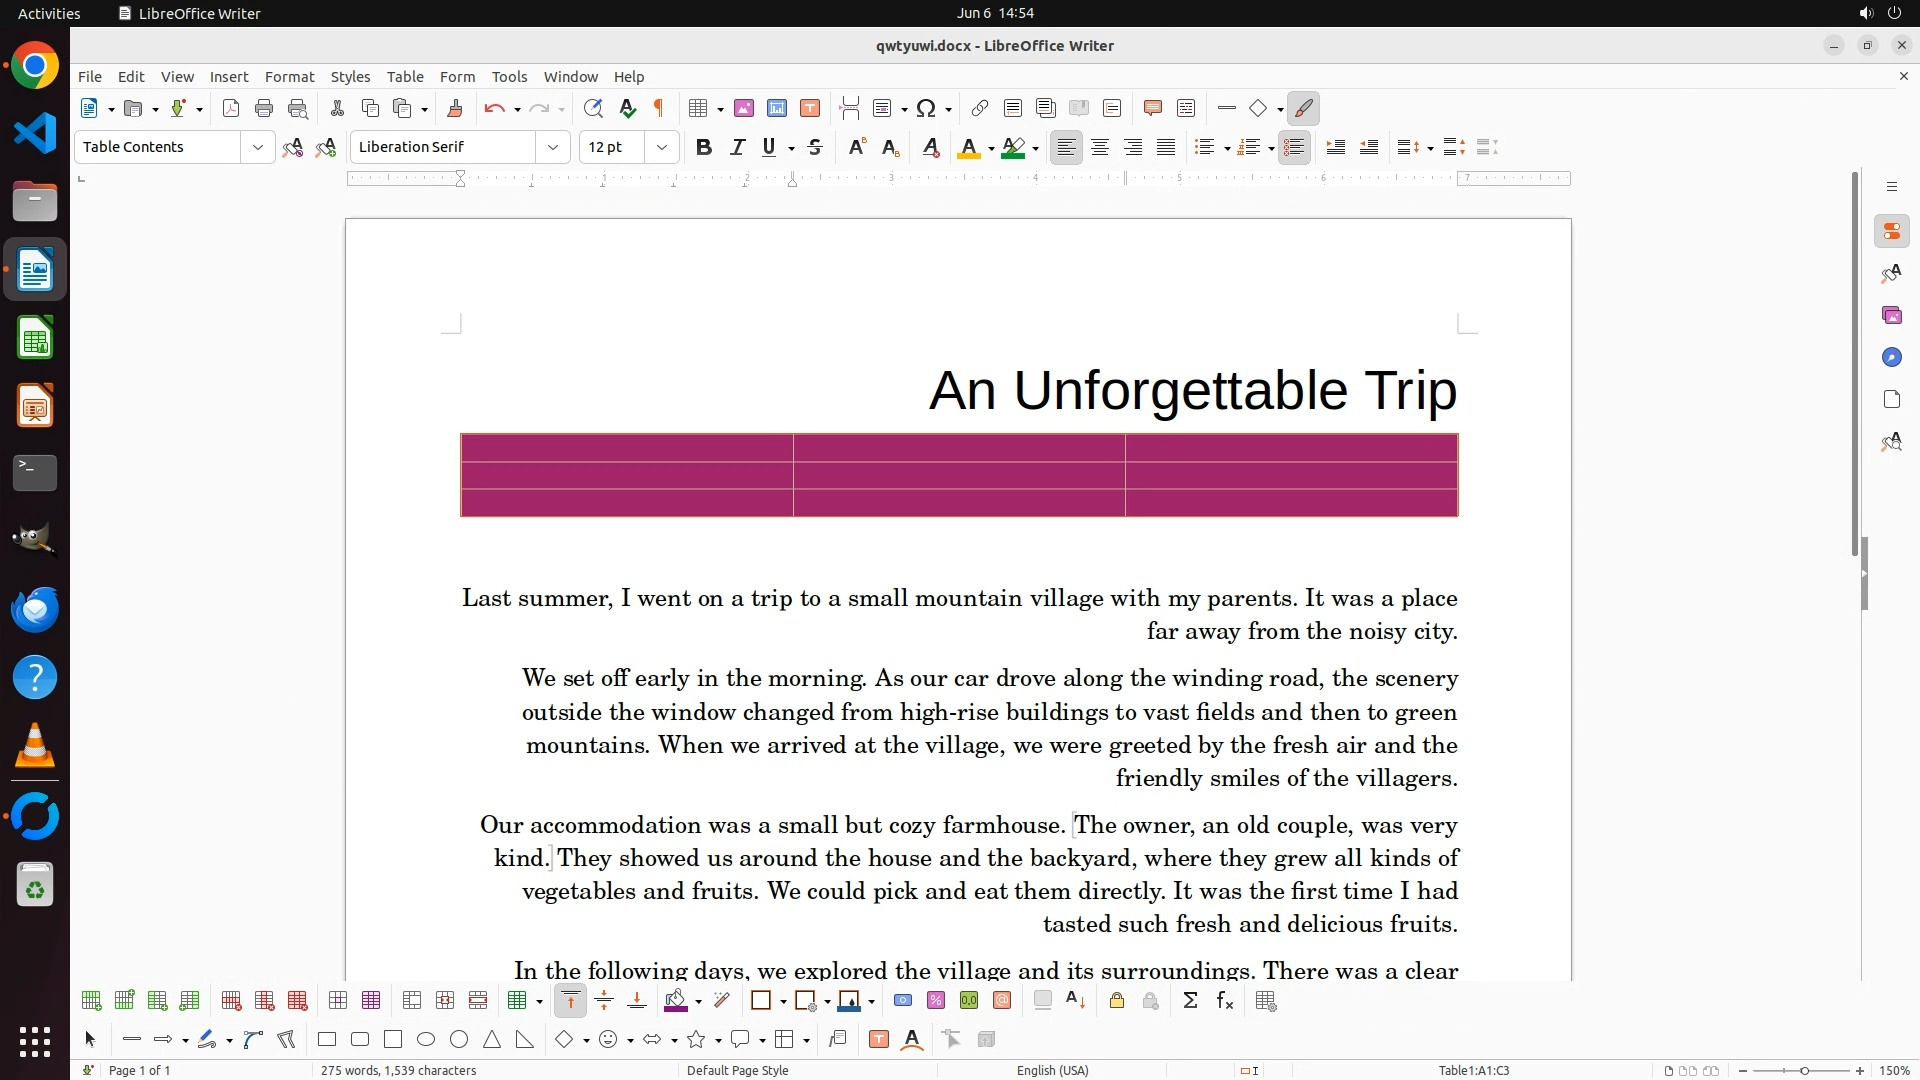Select the Ellipse drawing shape tool
The width and height of the screenshot is (1920, 1080).
tap(426, 1040)
